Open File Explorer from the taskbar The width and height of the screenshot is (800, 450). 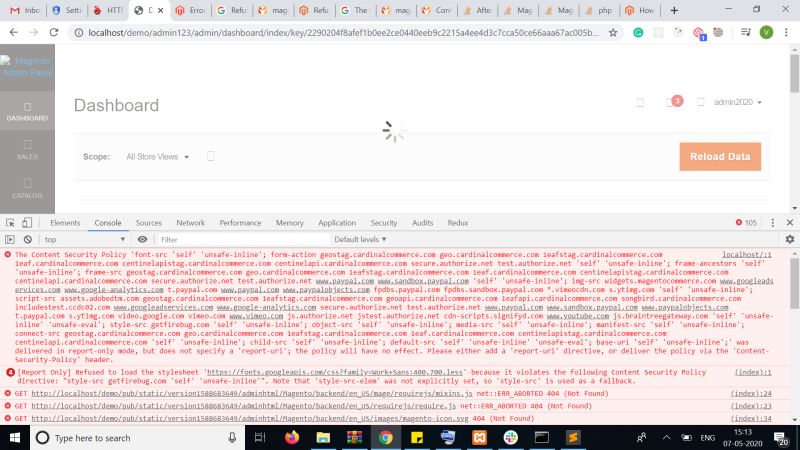pos(323,438)
